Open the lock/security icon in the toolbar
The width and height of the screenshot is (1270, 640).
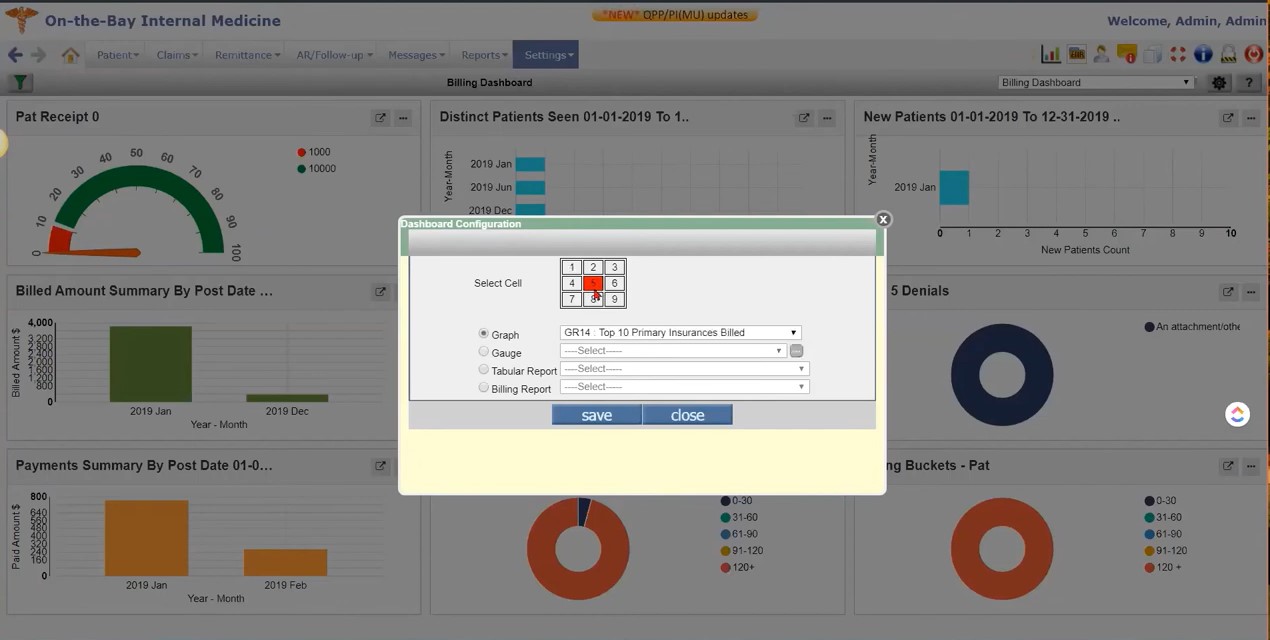pos(1228,55)
